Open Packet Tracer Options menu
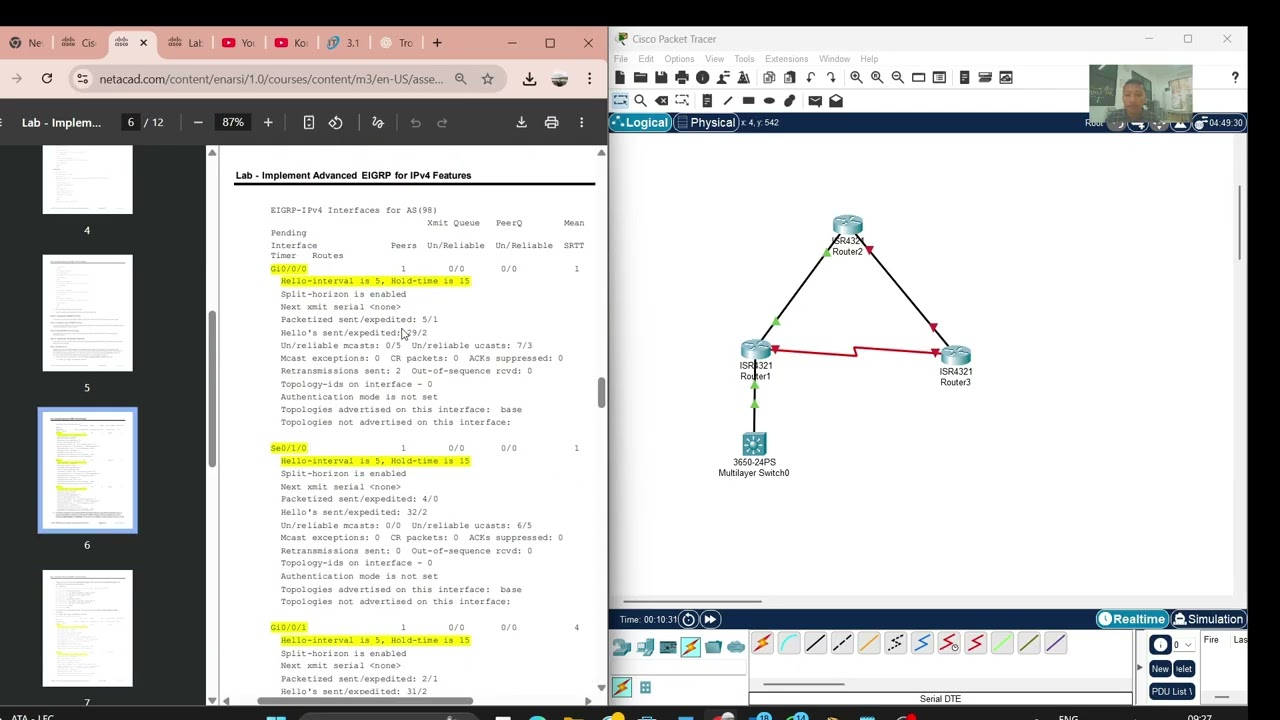1280x720 pixels. (x=679, y=59)
